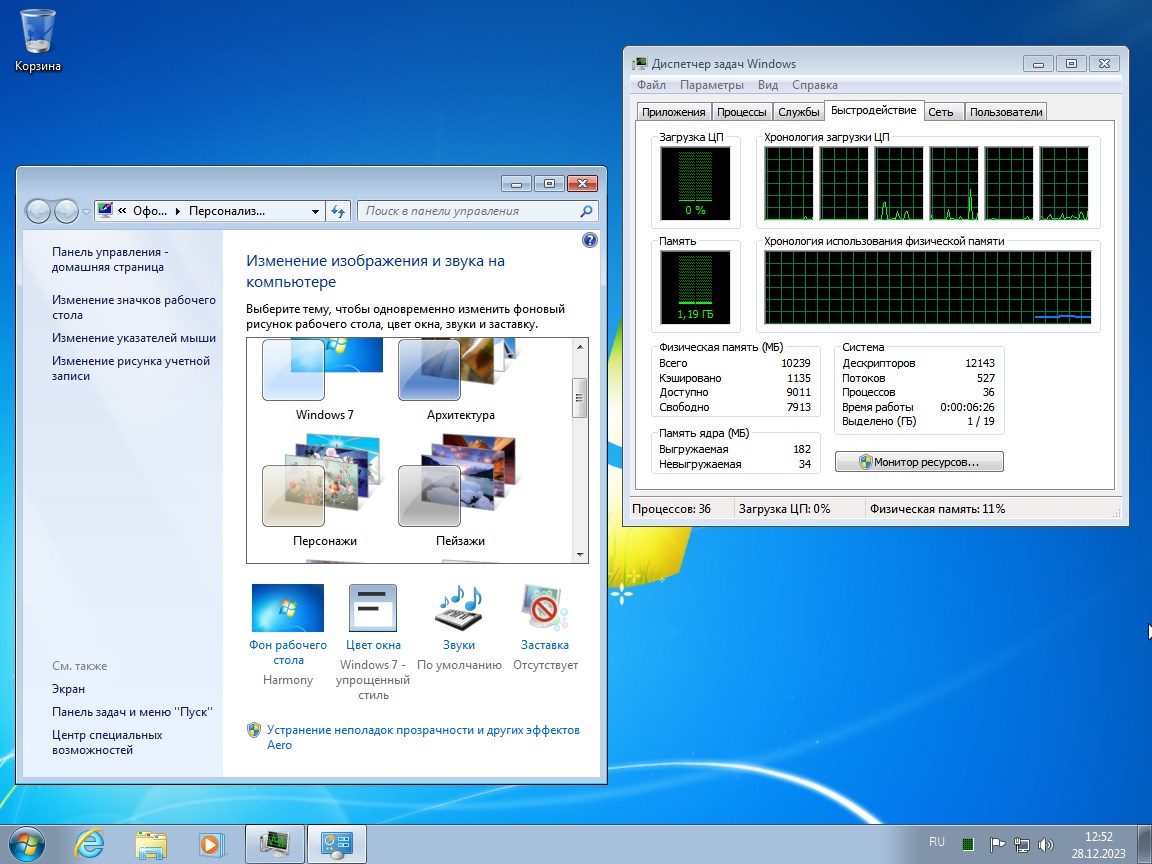Click the volume speaker icon in tray
1152x864 pixels.
pos(1047,843)
